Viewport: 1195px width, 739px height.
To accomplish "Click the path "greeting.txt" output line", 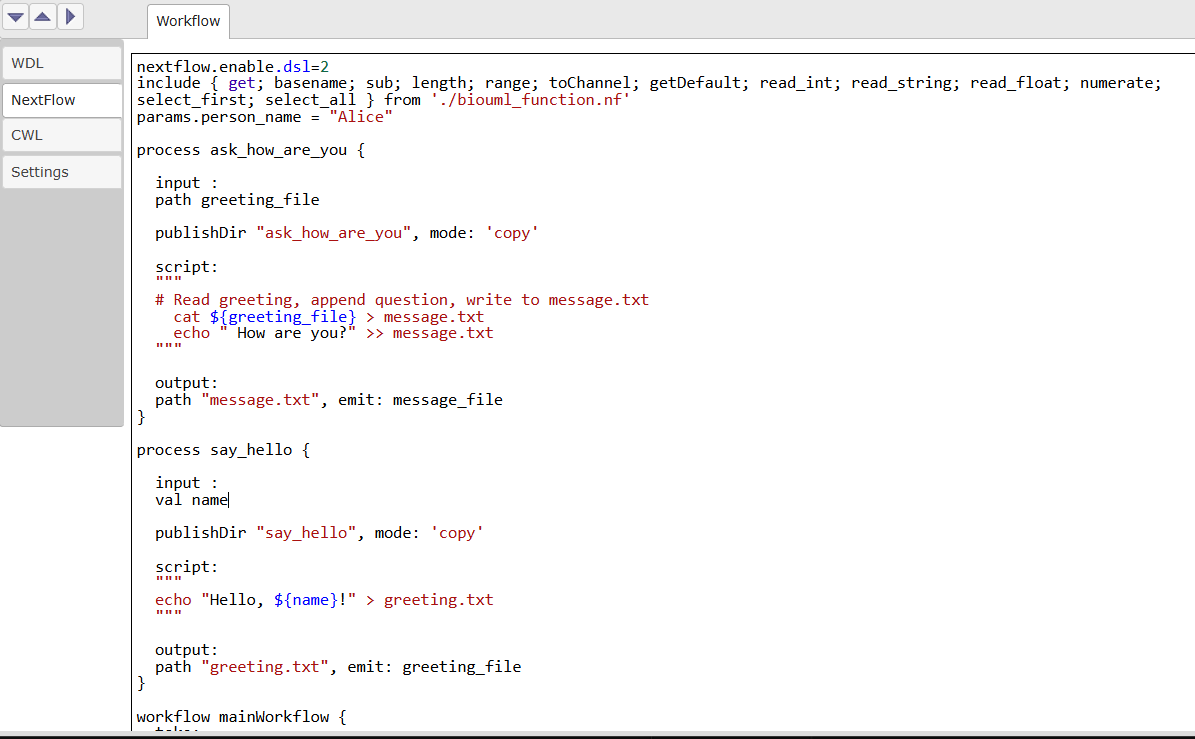I will pos(338,667).
